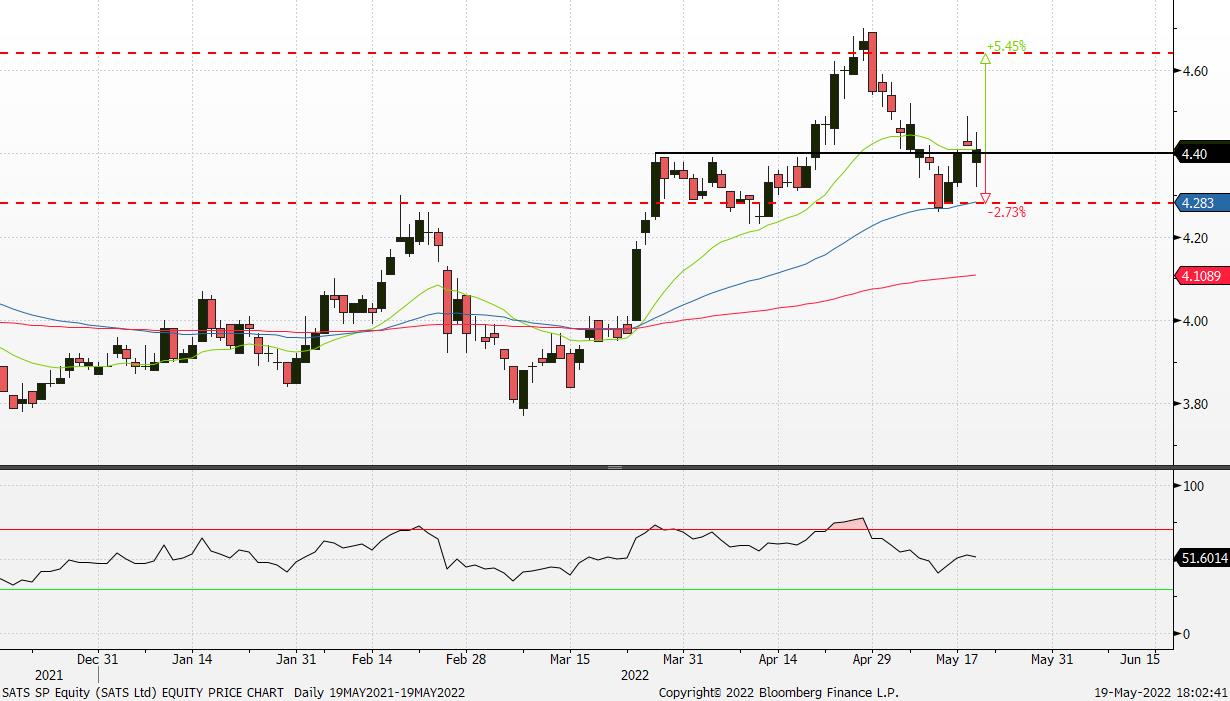Click the 2021 year label
The height and width of the screenshot is (701, 1230).
(48, 675)
